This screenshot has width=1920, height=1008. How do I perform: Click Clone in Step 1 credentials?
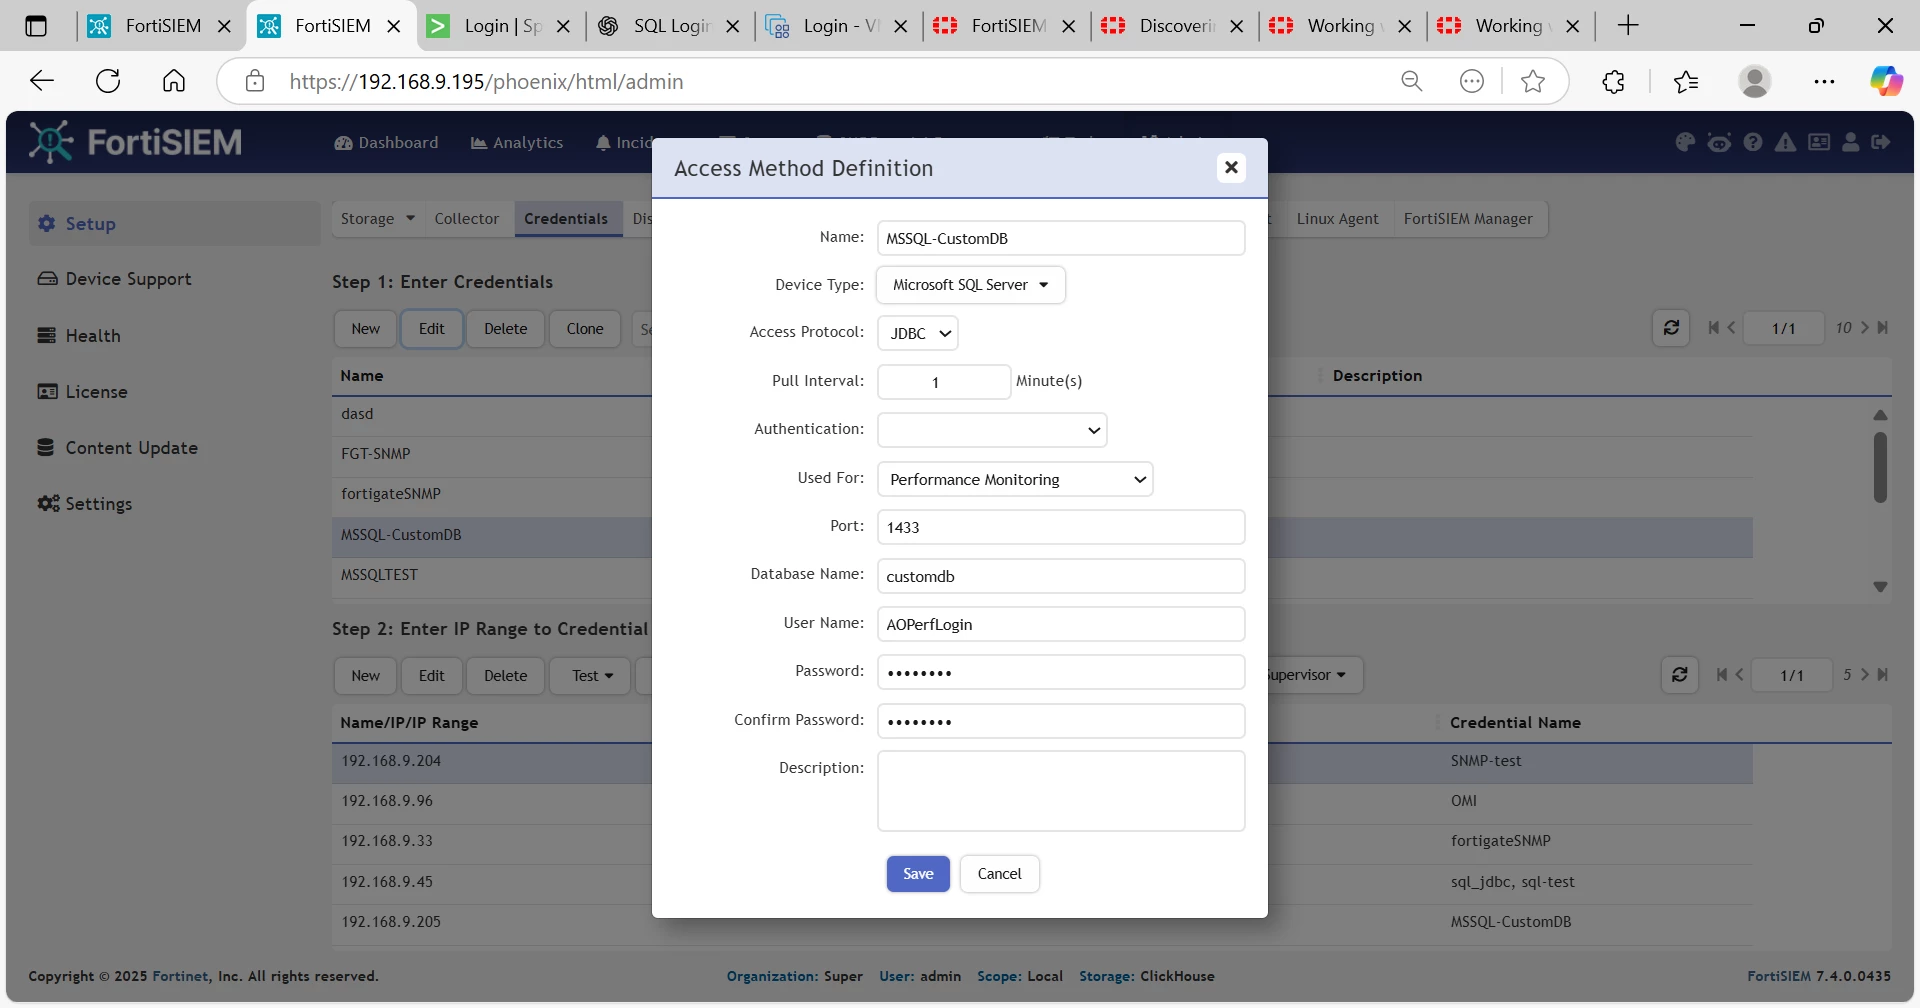pyautogui.click(x=585, y=329)
